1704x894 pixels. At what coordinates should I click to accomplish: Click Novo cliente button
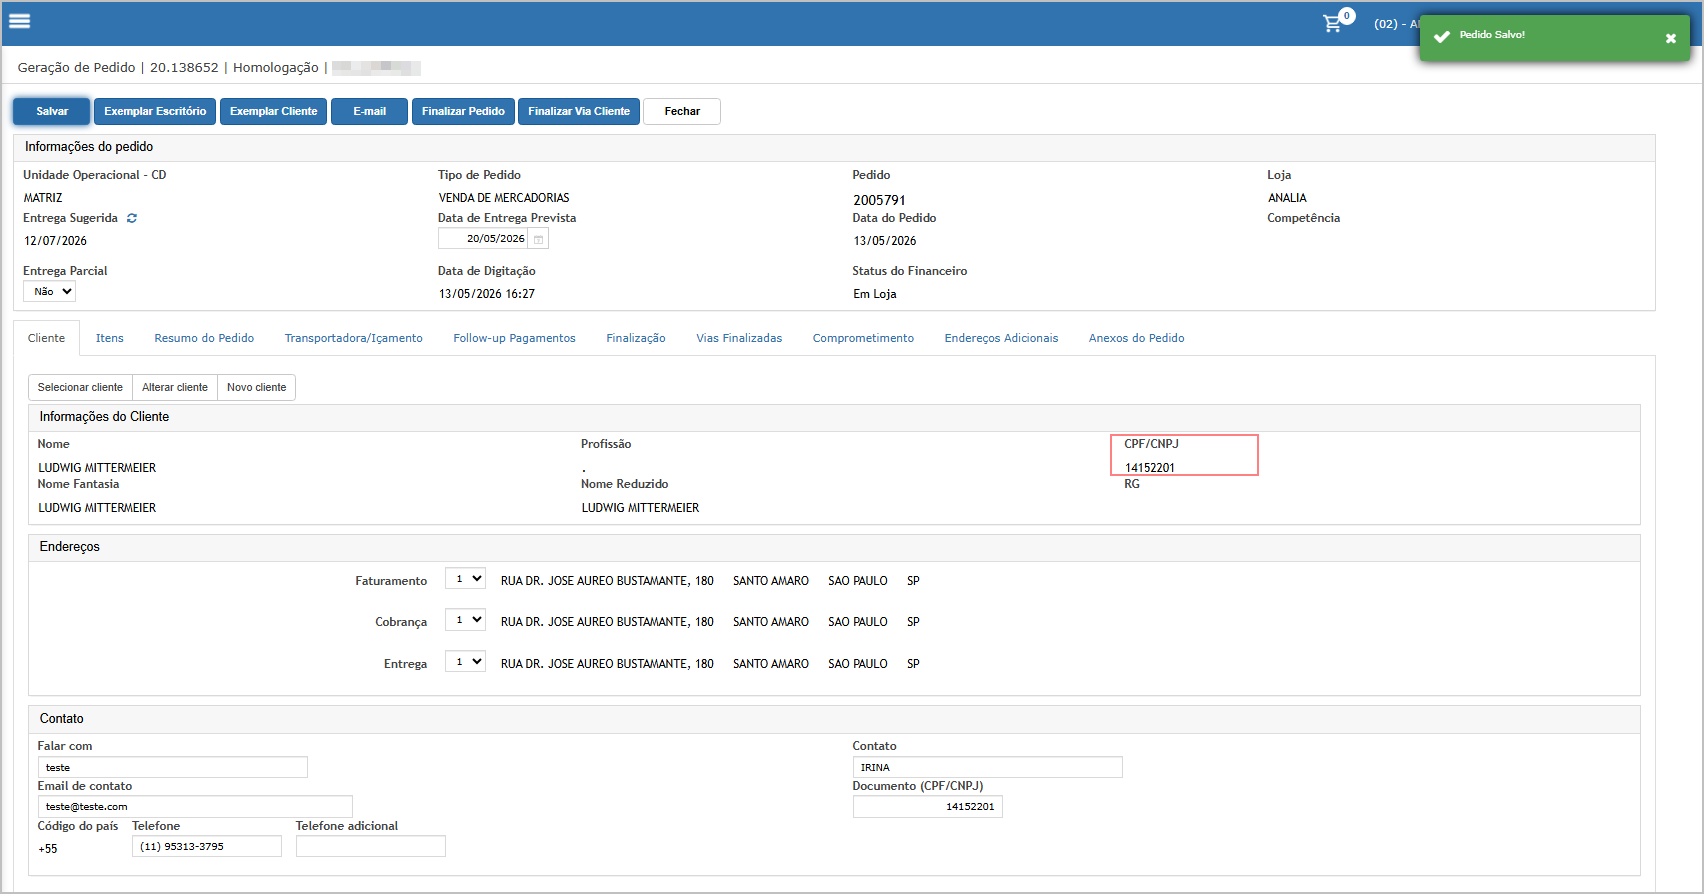256,387
